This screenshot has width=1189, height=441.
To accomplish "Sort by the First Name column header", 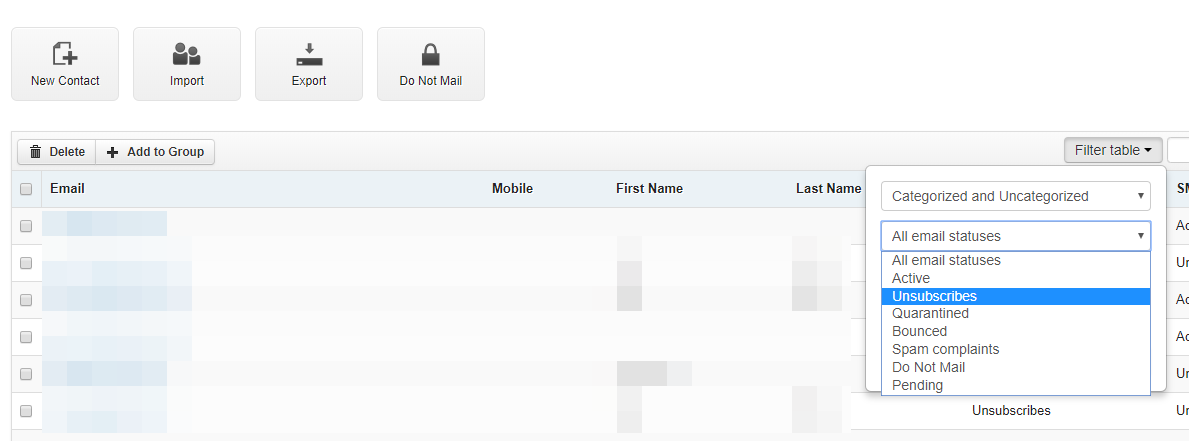I will coord(649,189).
